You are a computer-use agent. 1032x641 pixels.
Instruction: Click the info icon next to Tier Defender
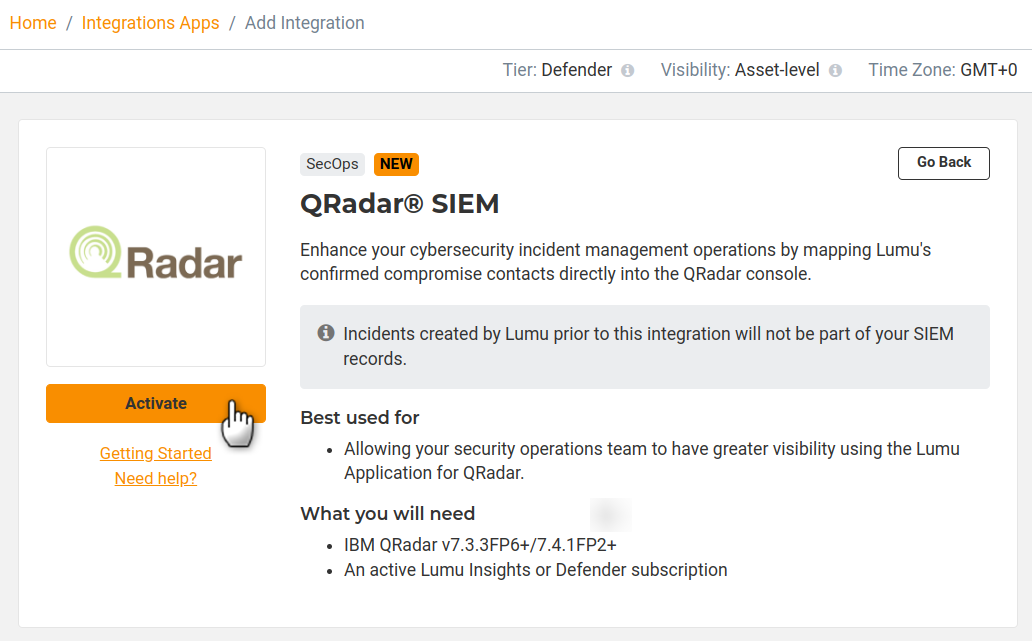pos(628,71)
